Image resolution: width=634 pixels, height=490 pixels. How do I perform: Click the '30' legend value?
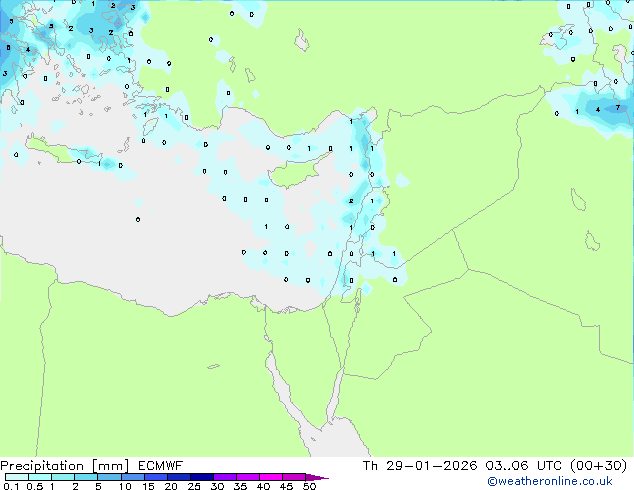[x=217, y=486]
